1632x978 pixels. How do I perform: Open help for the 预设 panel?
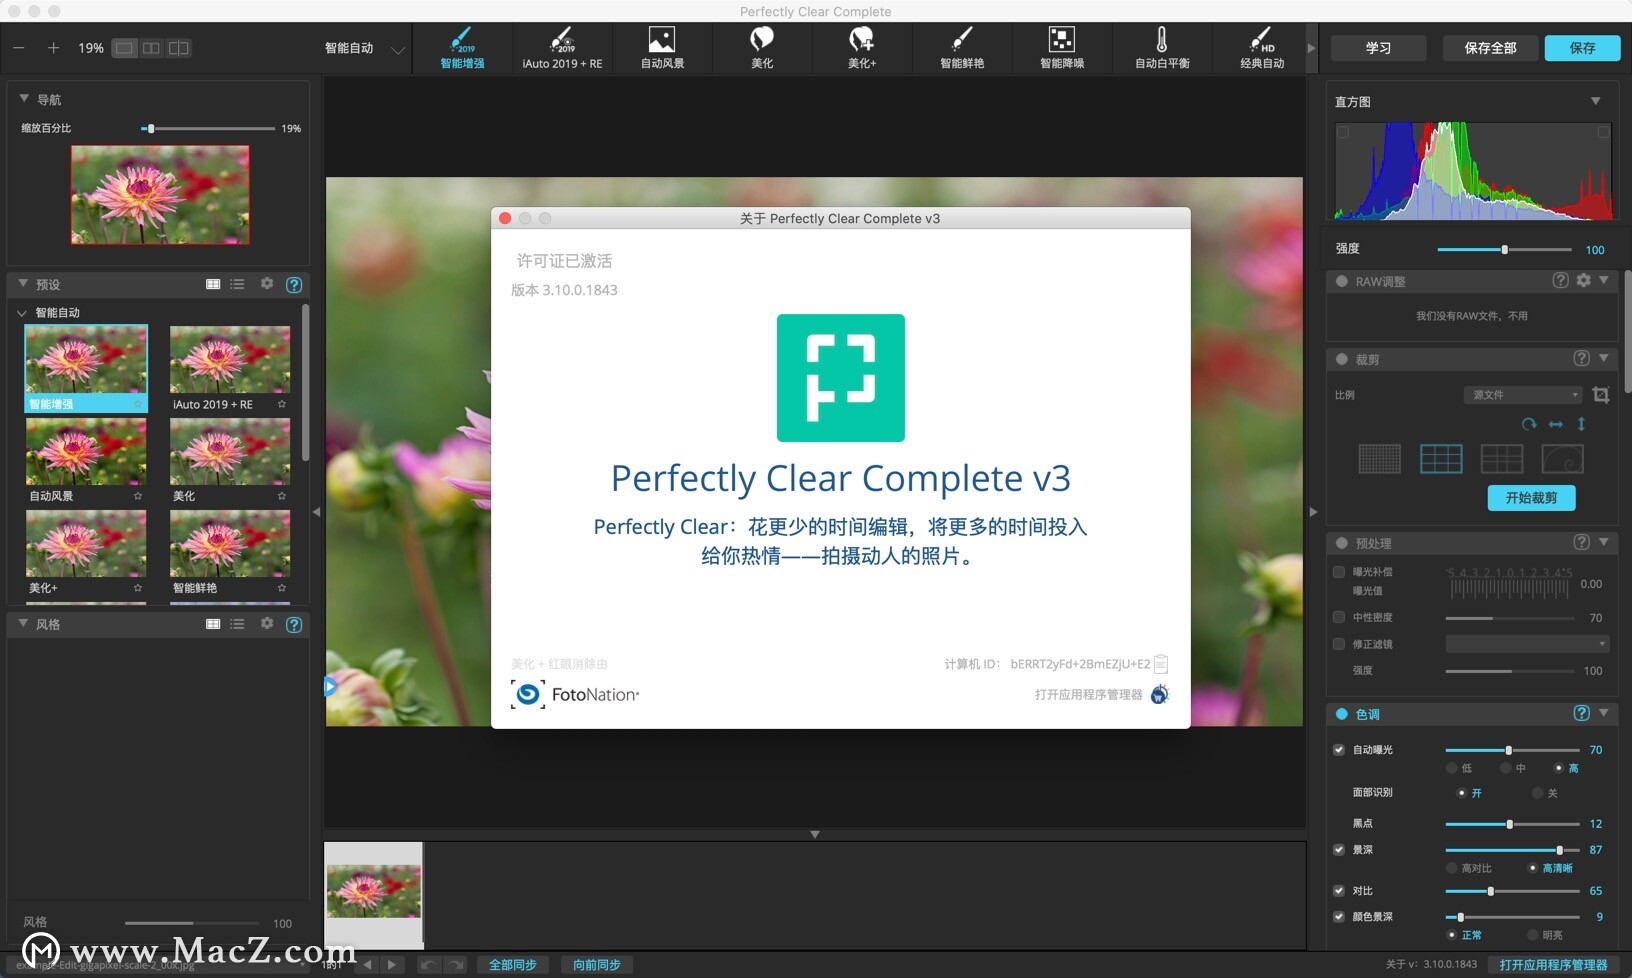294,285
